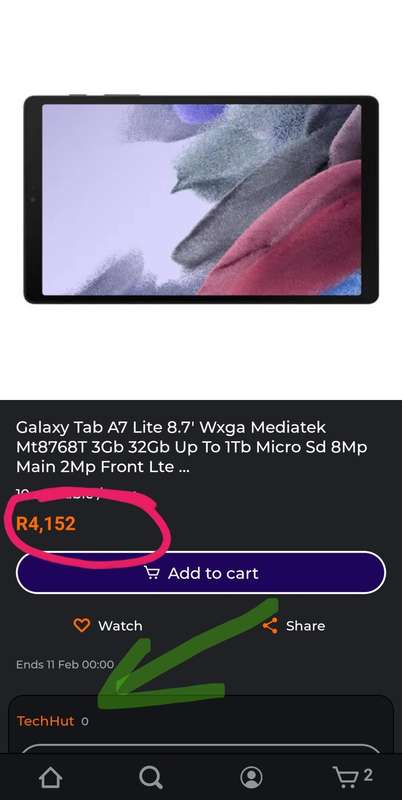This screenshot has width=402, height=800.
Task: Open the profile account icon
Action: [252, 778]
